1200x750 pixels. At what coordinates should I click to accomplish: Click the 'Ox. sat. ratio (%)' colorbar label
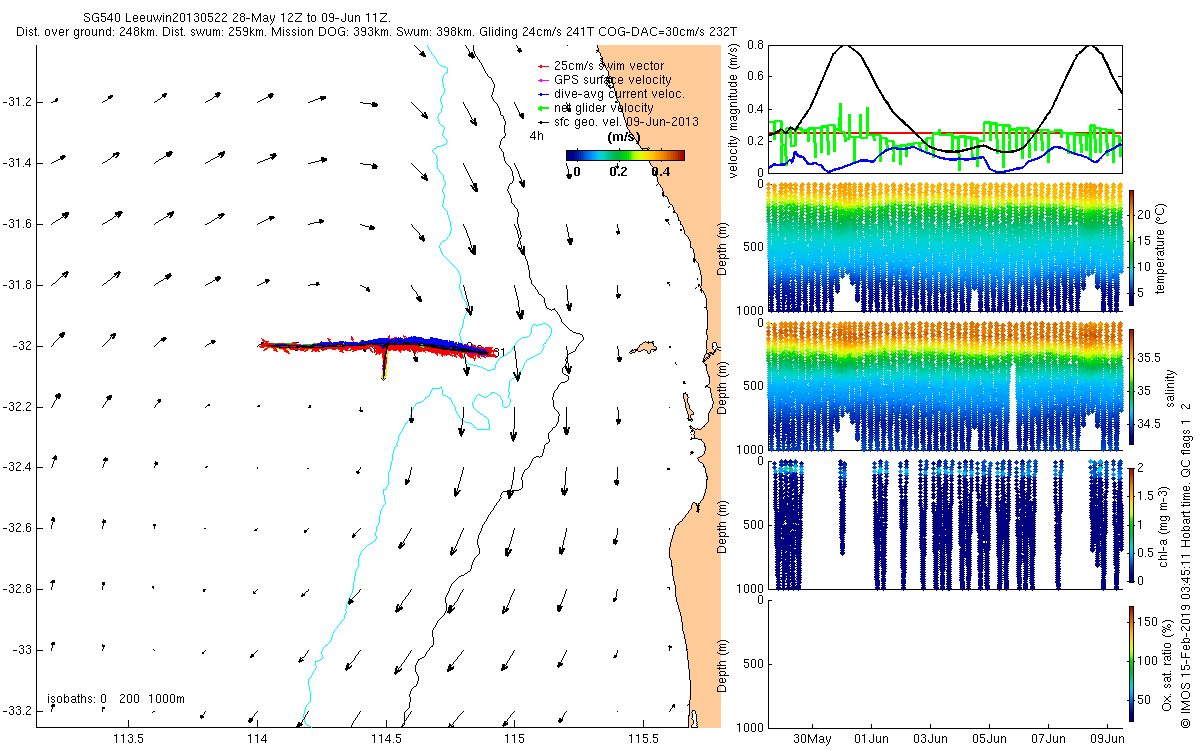[1165, 664]
